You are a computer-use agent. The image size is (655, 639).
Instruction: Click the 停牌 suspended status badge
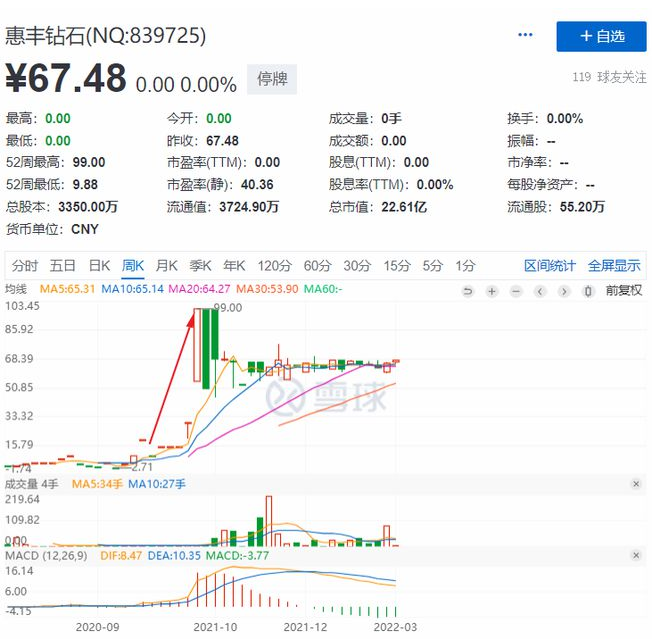(x=272, y=79)
